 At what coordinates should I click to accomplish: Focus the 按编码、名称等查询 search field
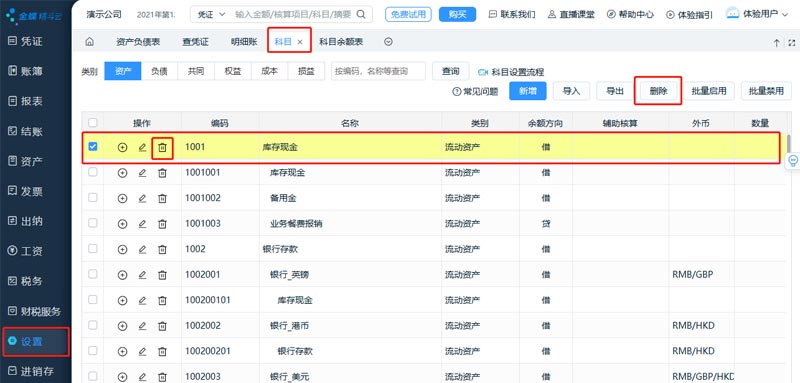[x=378, y=71]
